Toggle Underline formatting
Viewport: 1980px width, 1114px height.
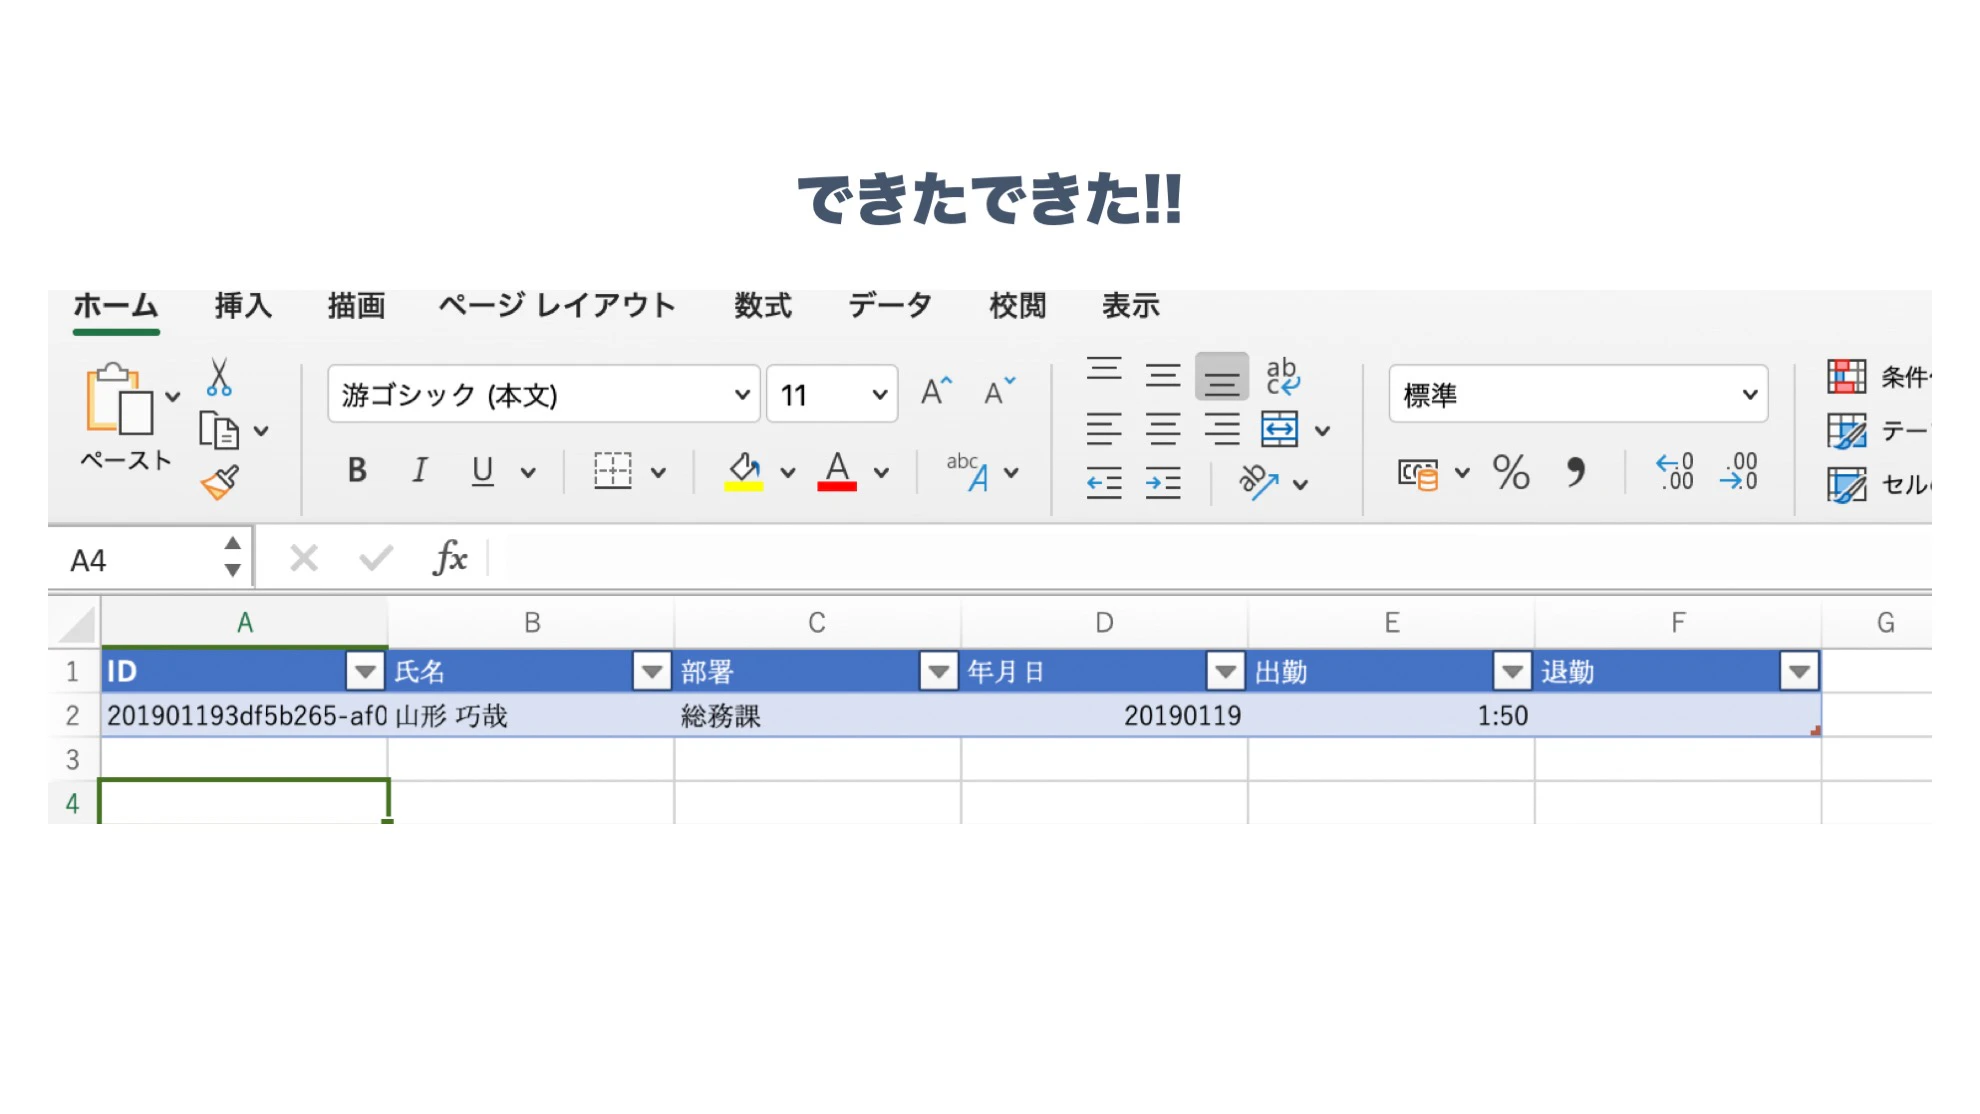pyautogui.click(x=482, y=470)
